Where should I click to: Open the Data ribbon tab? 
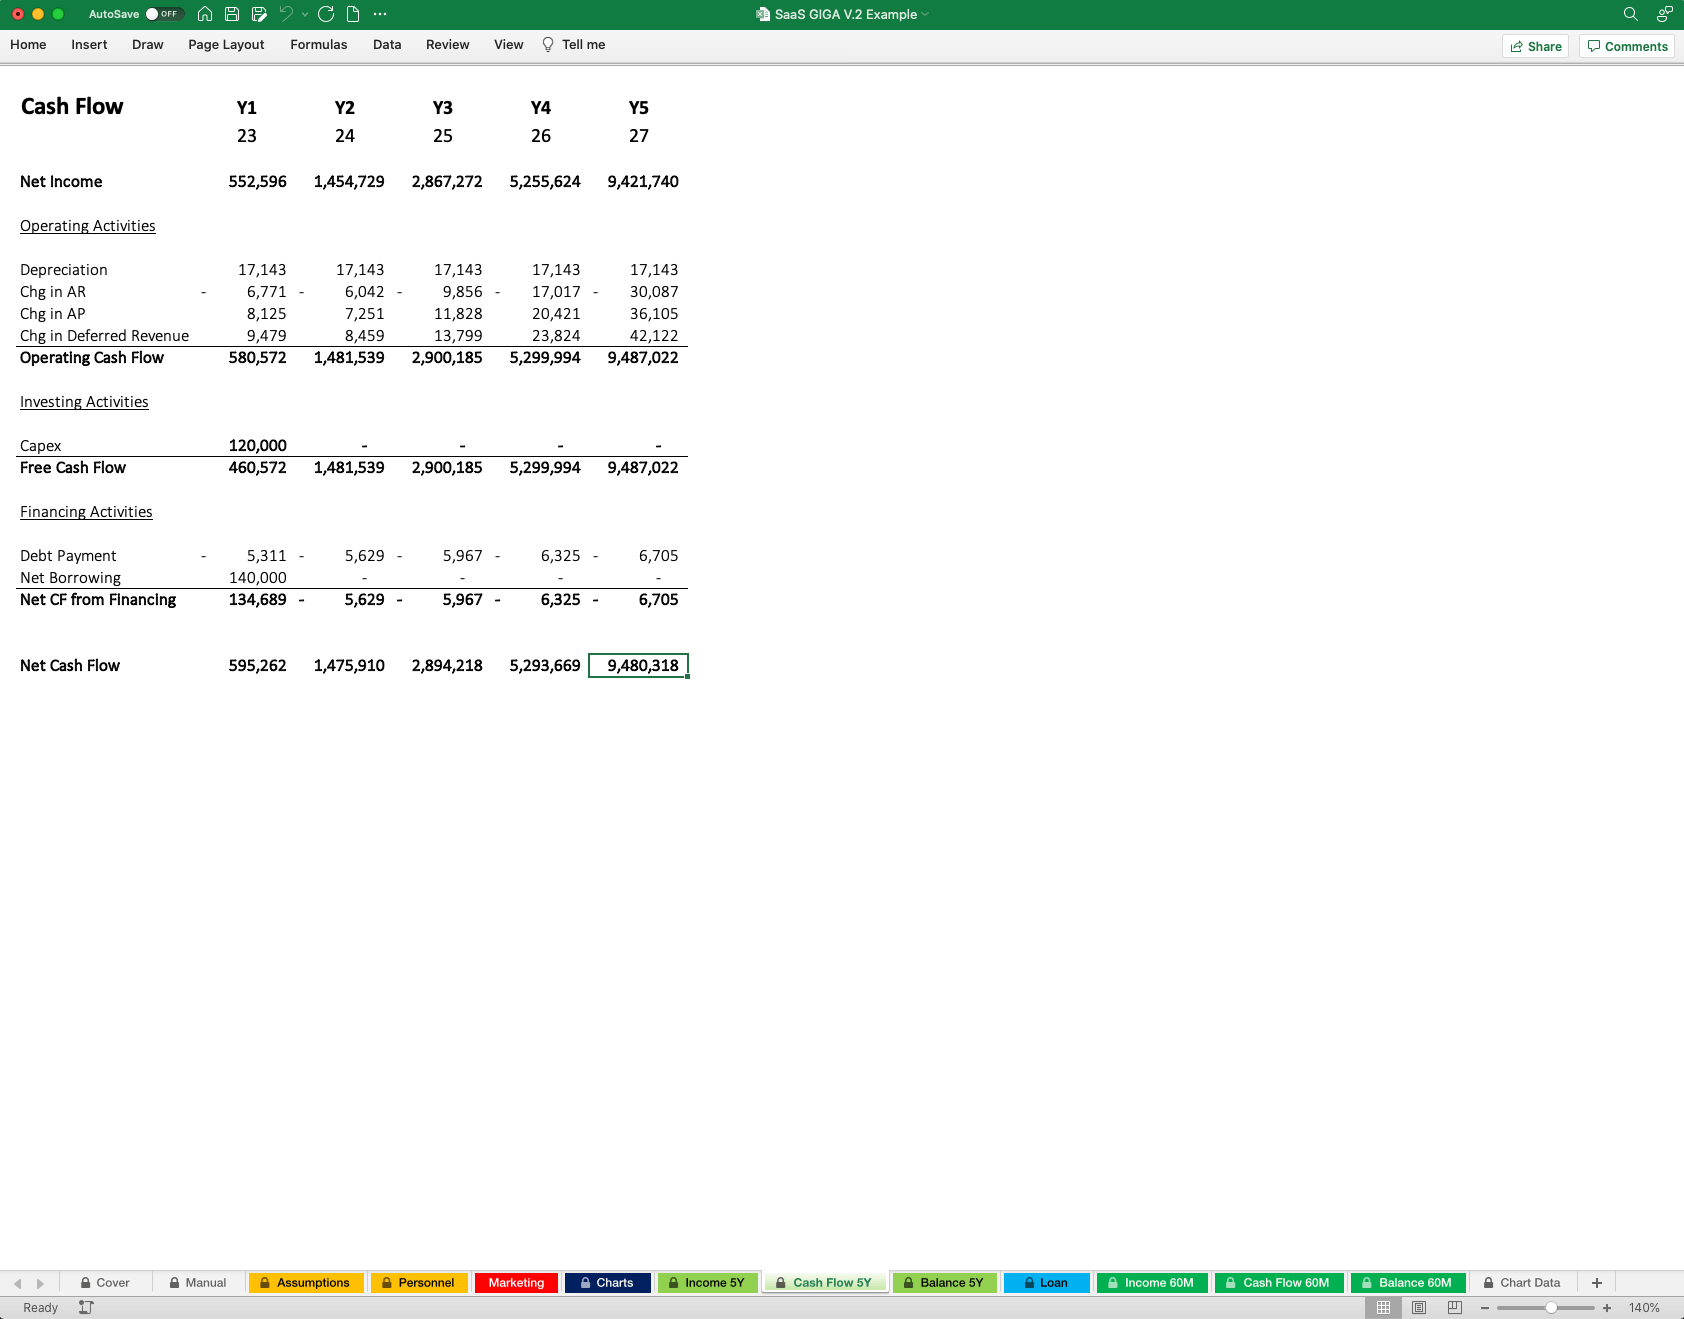click(387, 45)
